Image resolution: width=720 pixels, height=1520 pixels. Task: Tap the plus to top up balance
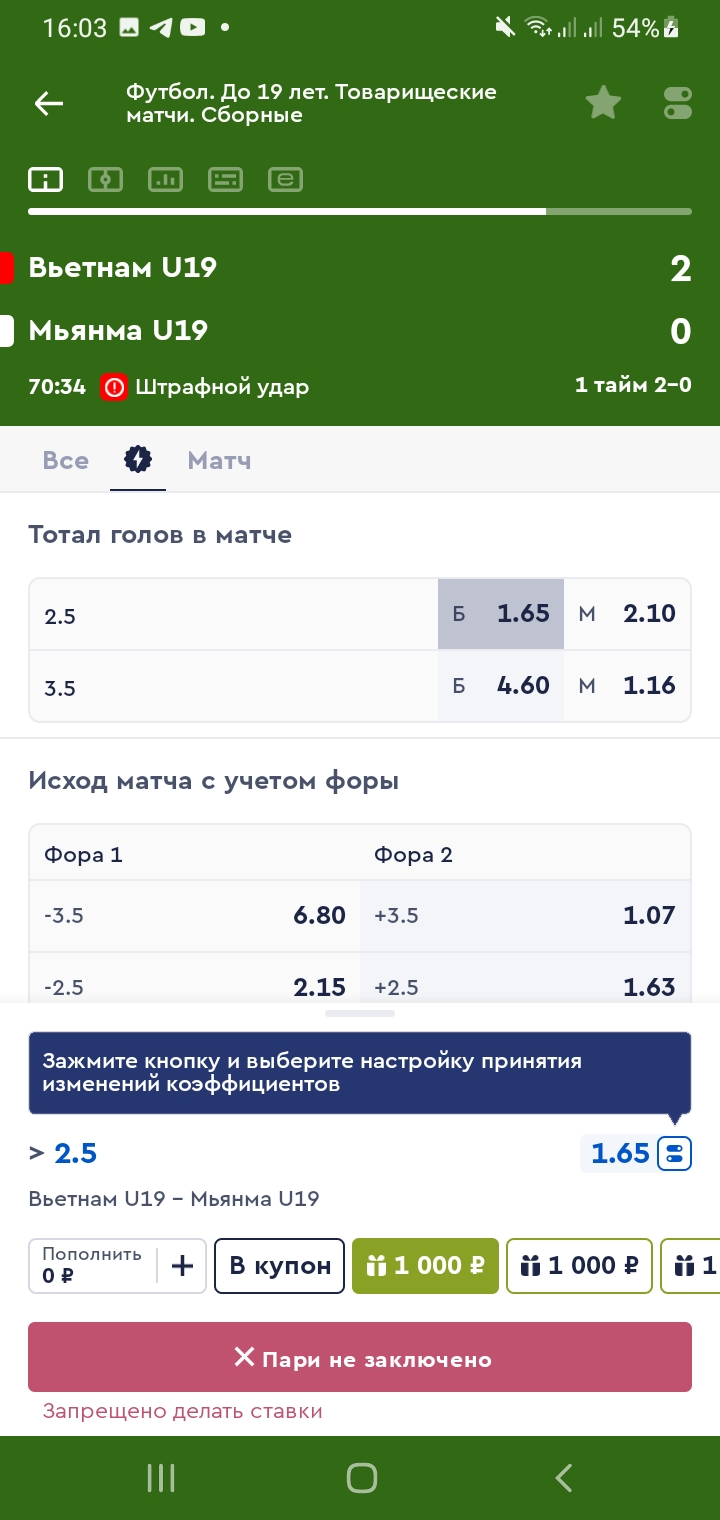click(182, 1266)
